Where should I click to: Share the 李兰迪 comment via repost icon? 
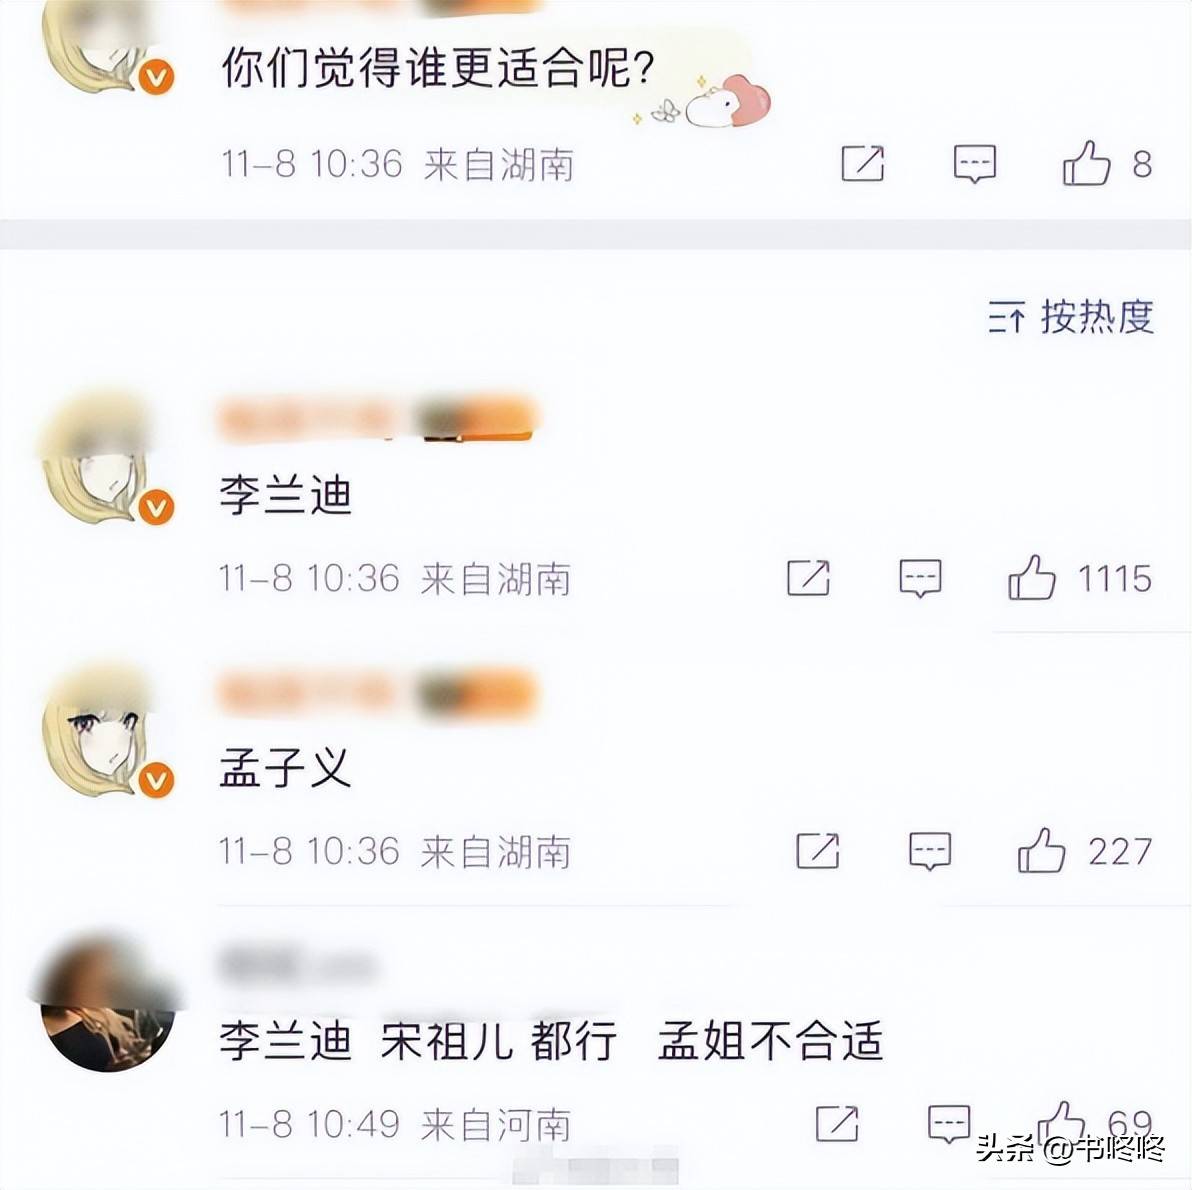coord(808,578)
